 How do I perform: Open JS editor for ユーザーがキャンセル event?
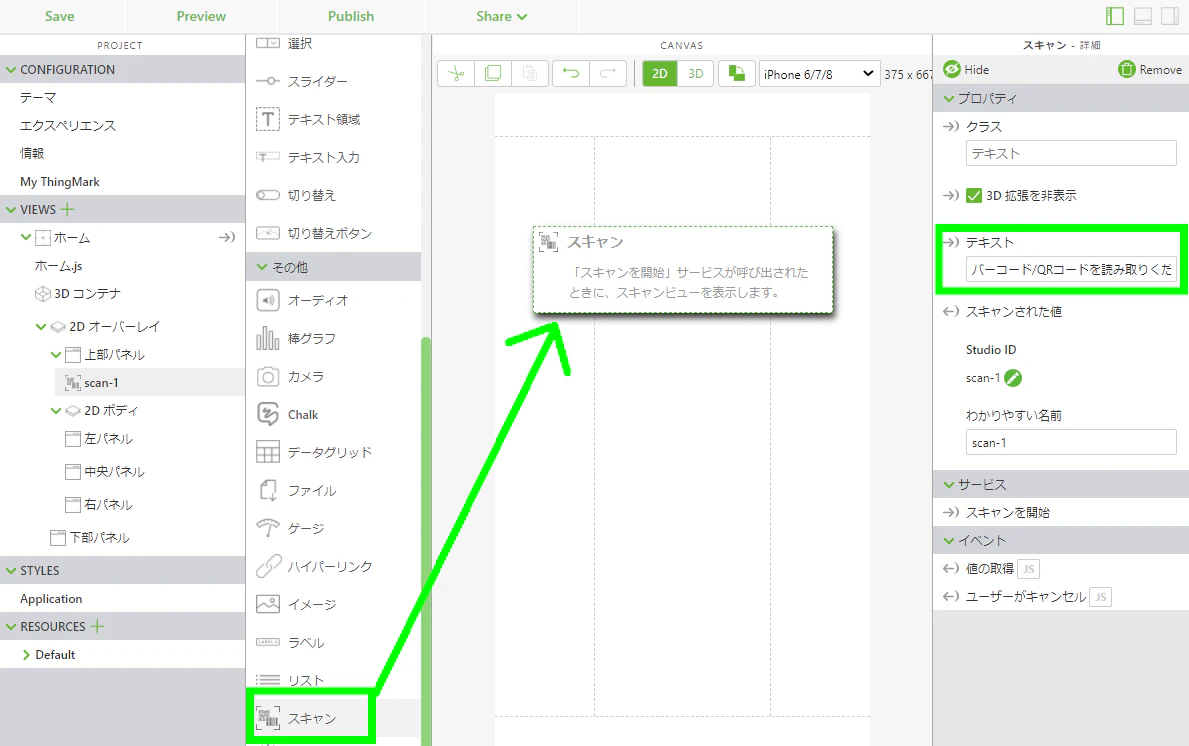(1100, 597)
